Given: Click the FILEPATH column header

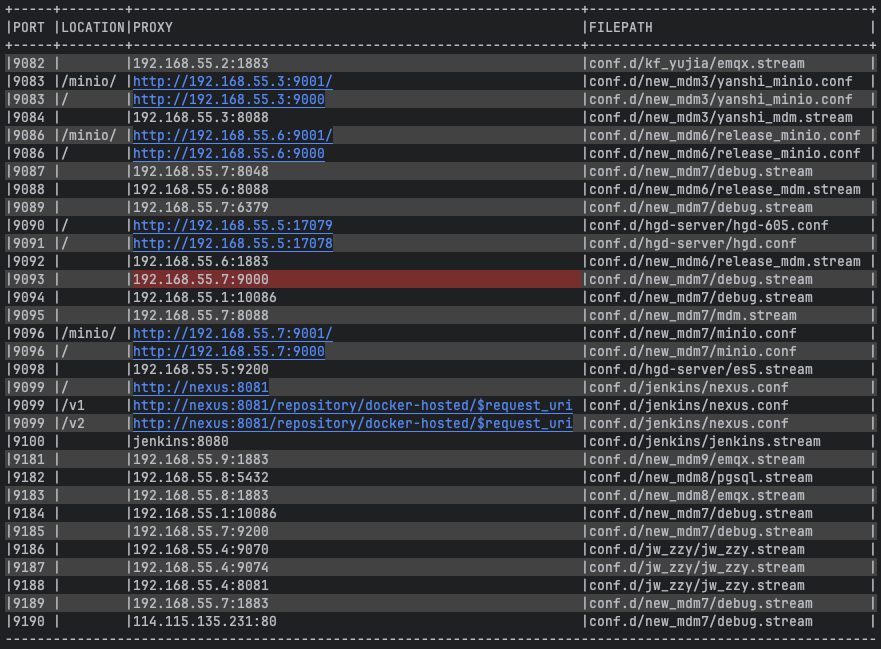Looking at the screenshot, I should pos(621,27).
